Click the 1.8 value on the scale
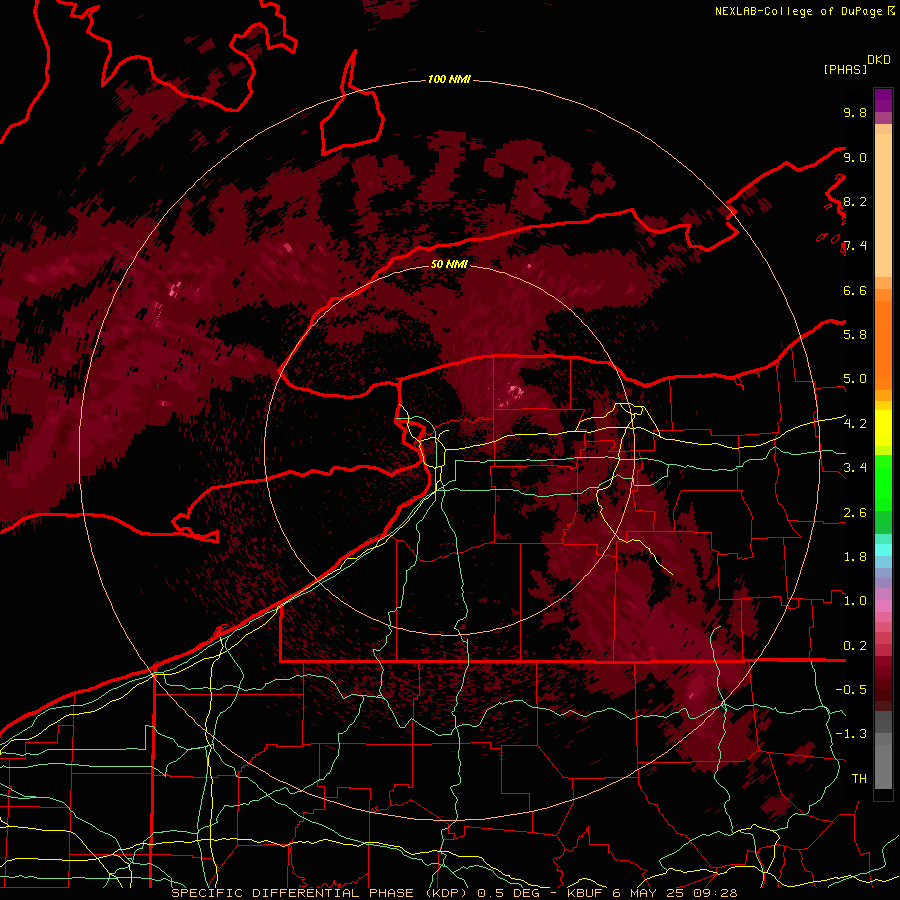Screen dimensions: 900x900 click(x=855, y=556)
